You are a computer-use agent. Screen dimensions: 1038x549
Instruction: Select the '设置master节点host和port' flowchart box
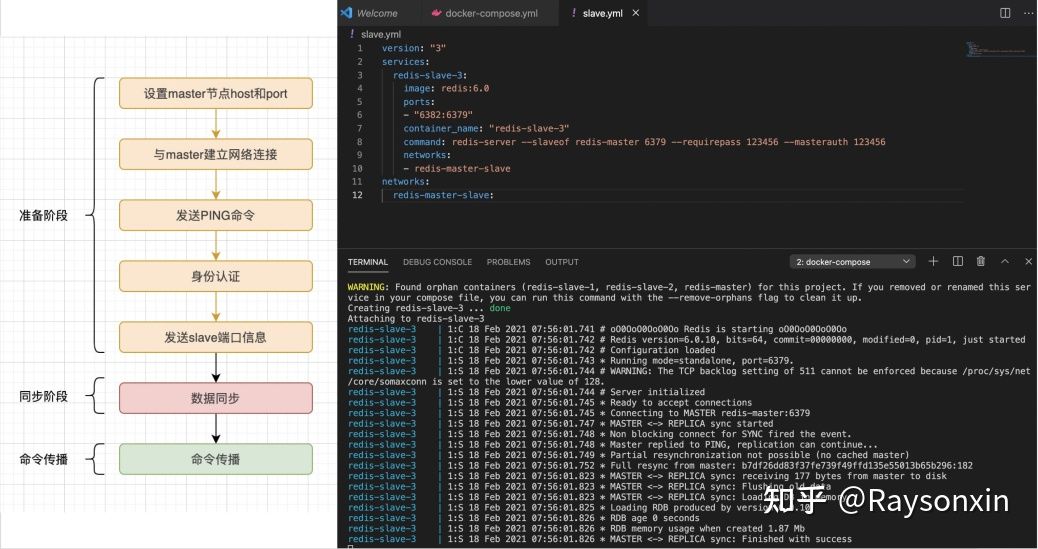216,93
